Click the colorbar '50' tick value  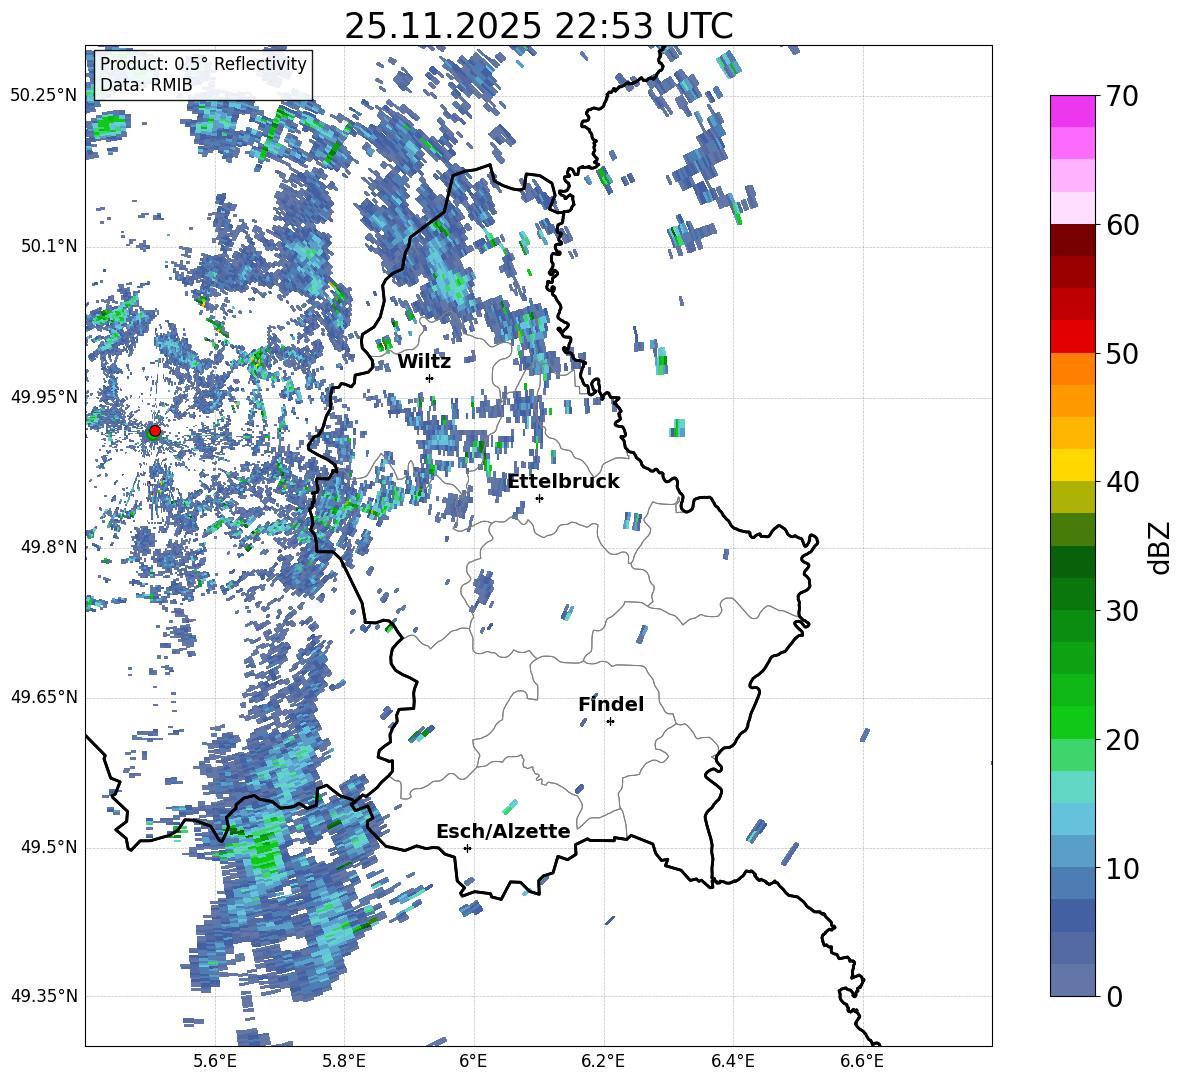(1122, 354)
